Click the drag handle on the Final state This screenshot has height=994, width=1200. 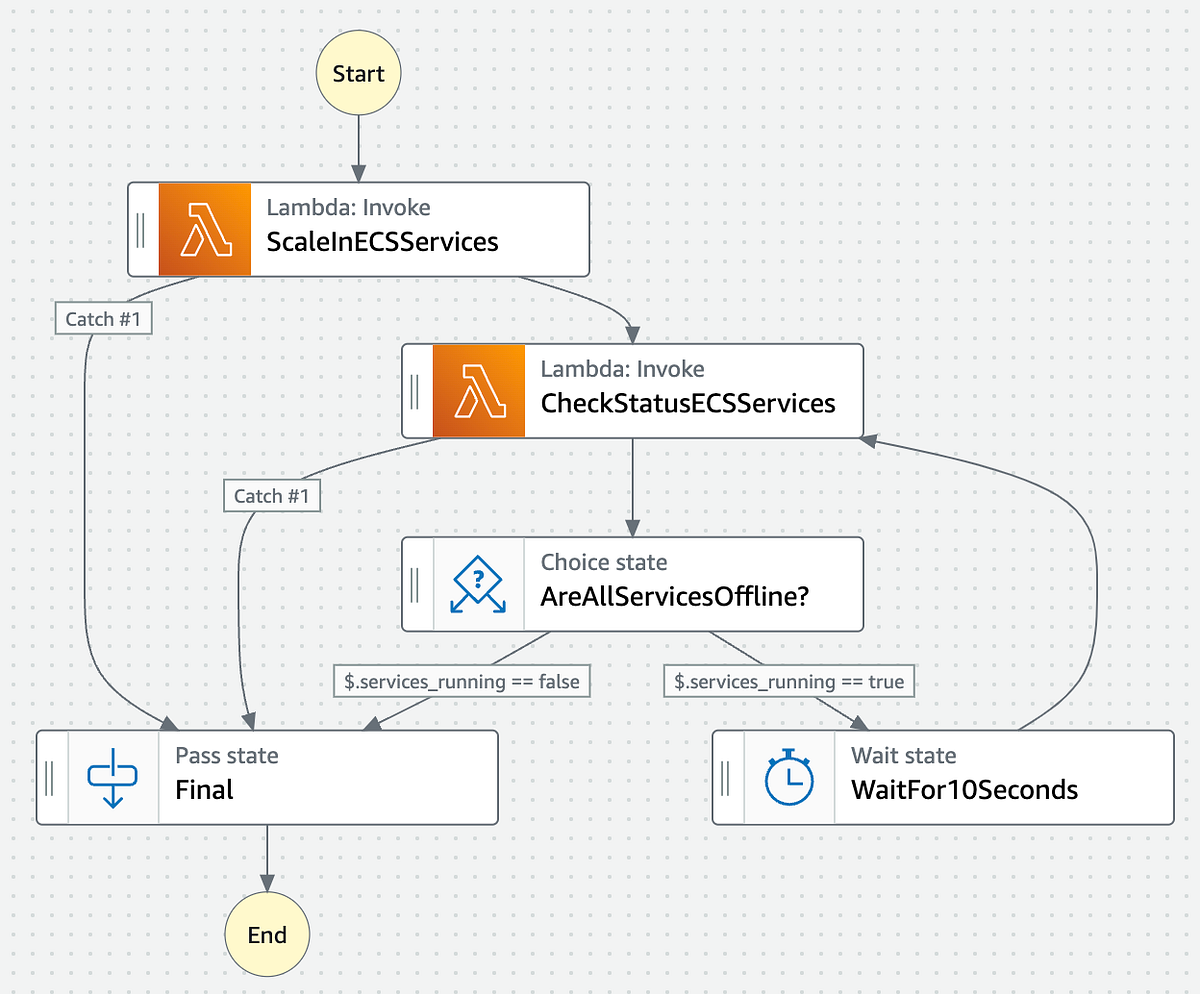point(51,776)
